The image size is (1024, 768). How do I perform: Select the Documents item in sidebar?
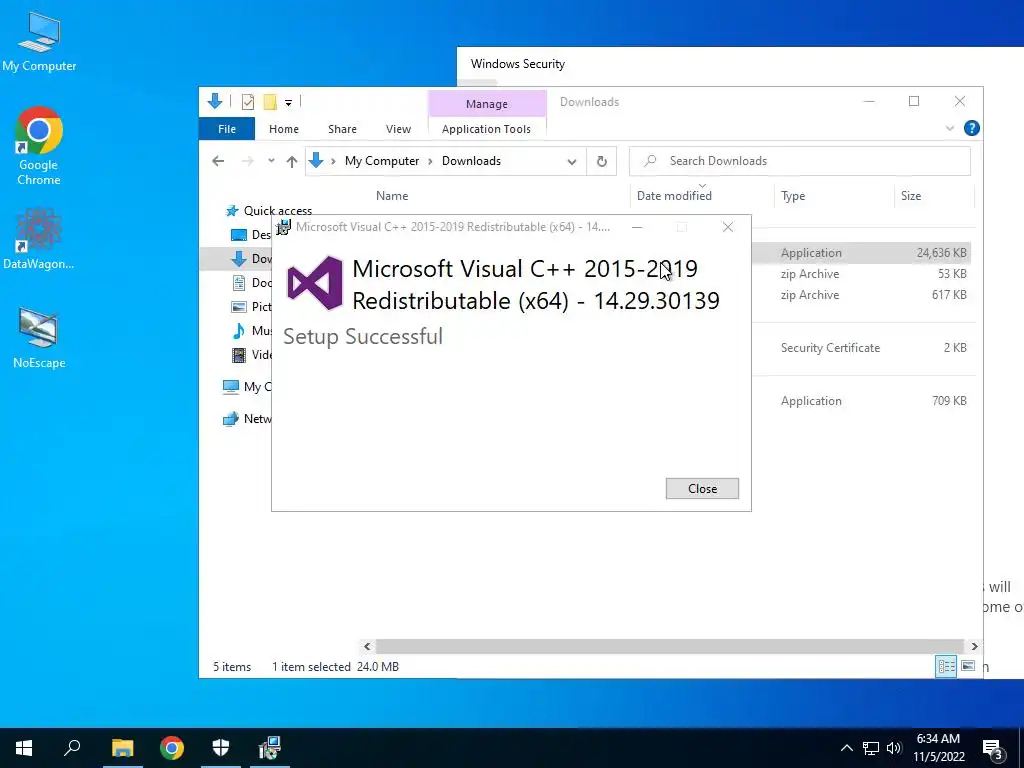251,283
